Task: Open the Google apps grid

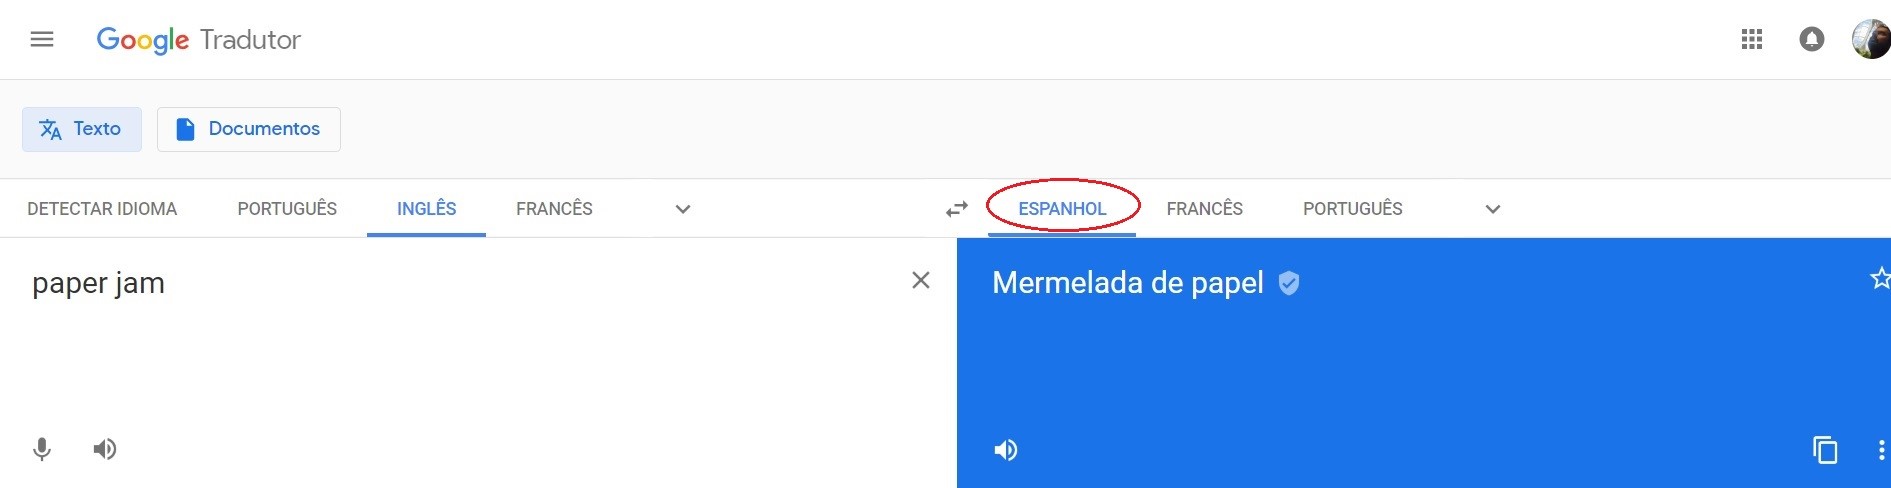Action: (1751, 40)
